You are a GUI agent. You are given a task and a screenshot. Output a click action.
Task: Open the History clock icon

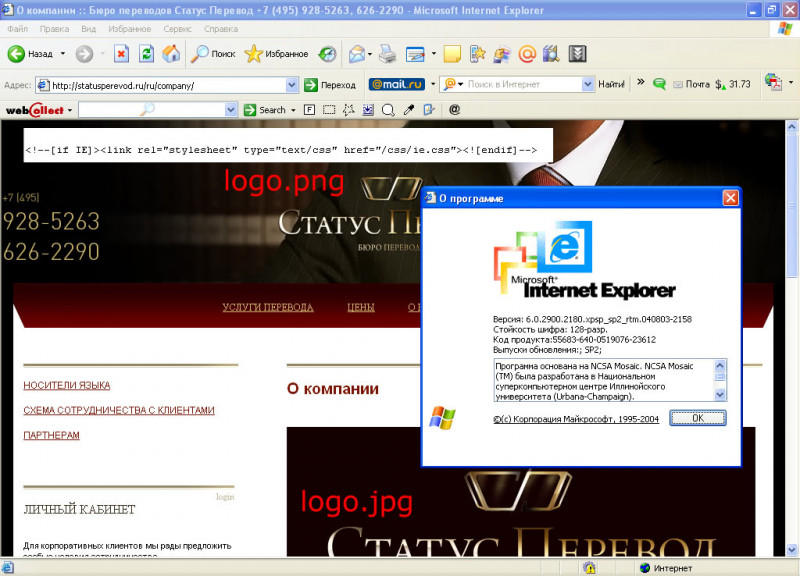327,54
